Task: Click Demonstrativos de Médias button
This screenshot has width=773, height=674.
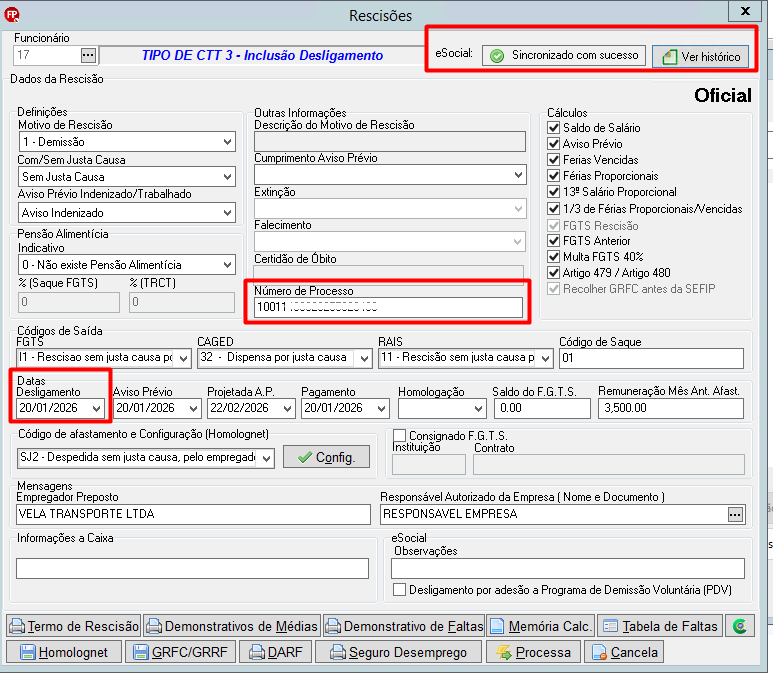Action: tap(232, 626)
